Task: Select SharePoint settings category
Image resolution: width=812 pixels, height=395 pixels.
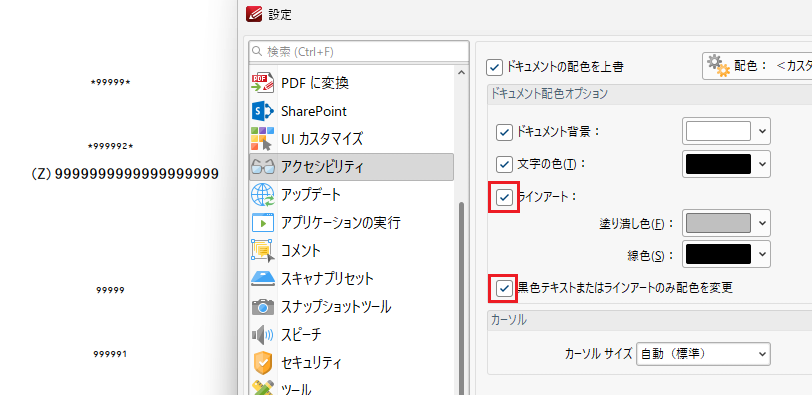Action: [351, 111]
